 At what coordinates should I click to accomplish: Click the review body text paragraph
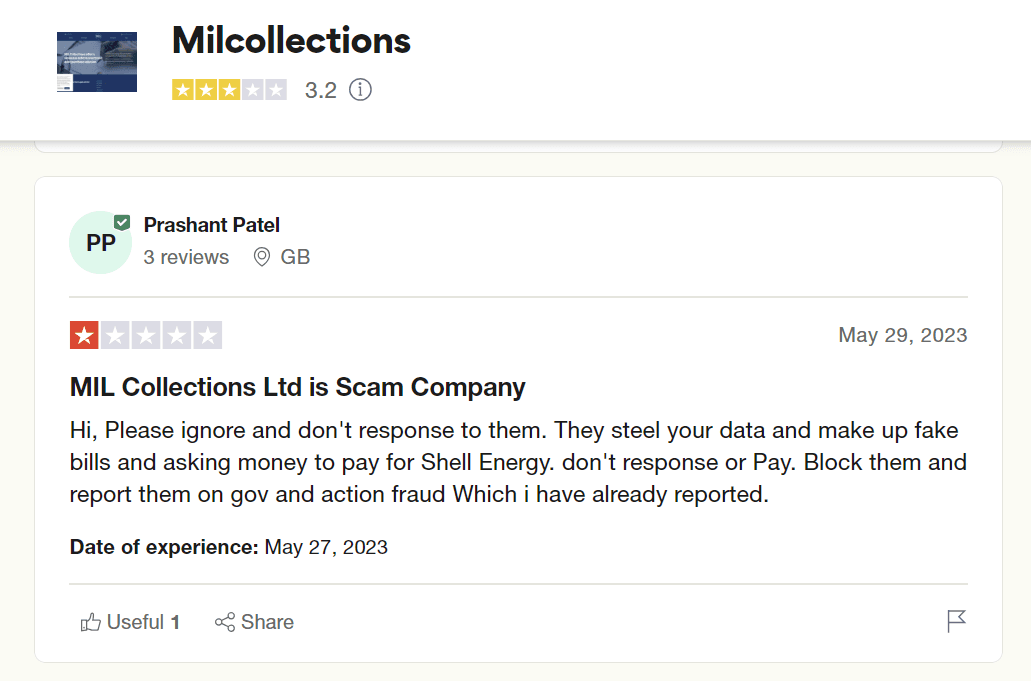tap(518, 462)
